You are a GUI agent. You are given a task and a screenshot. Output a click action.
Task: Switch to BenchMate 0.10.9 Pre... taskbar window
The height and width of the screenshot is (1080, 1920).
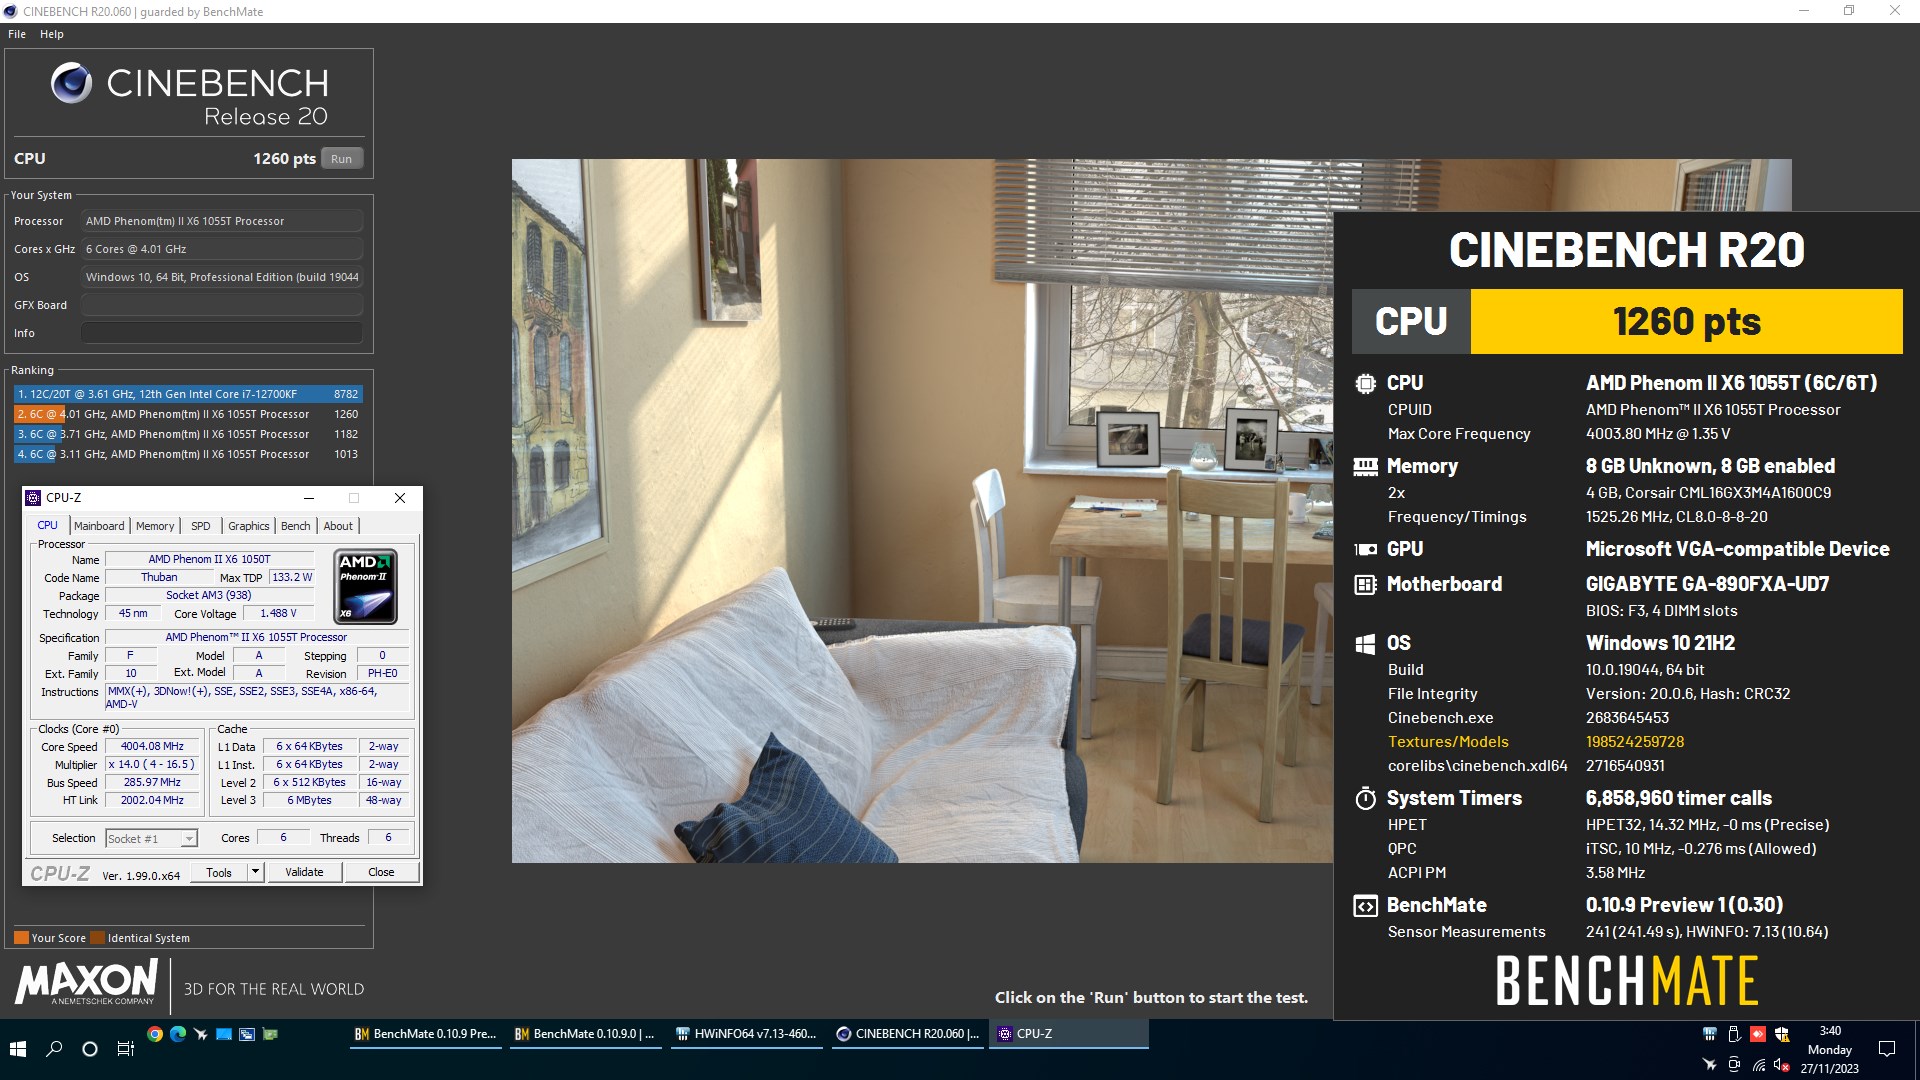click(x=425, y=1034)
